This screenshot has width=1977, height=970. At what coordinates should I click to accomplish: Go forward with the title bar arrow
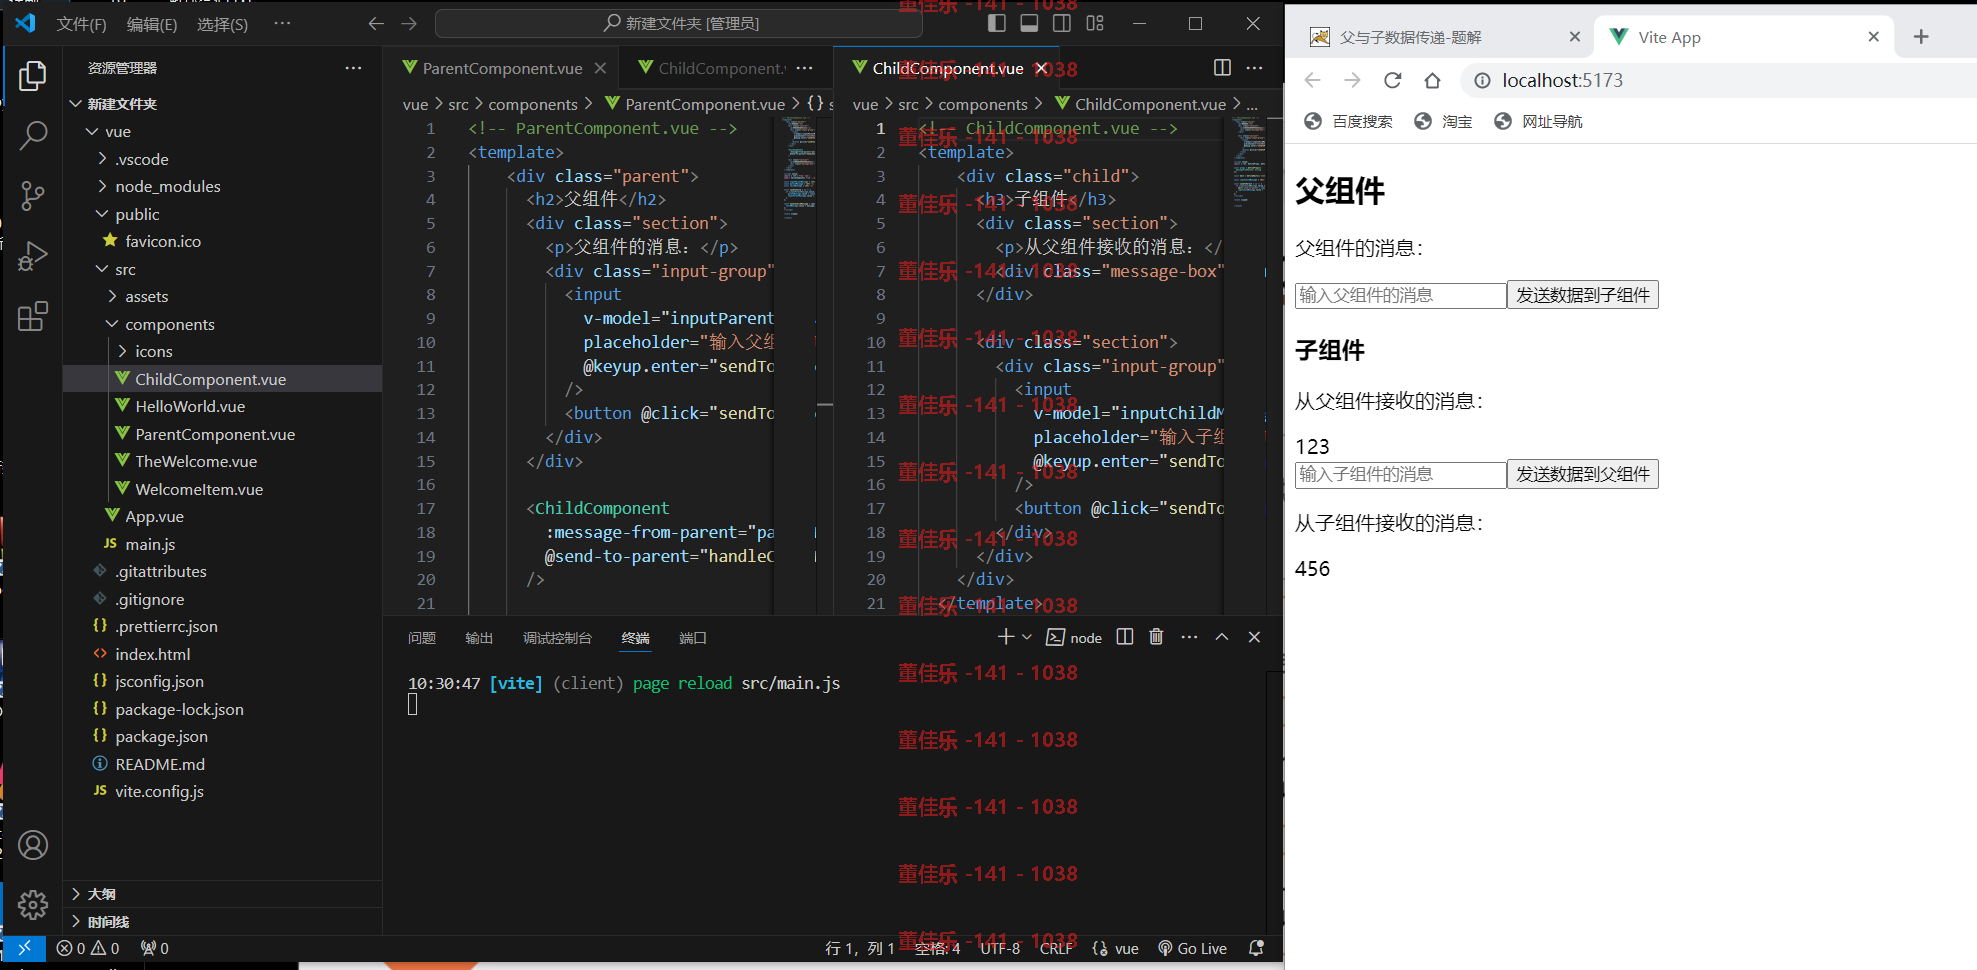pyautogui.click(x=409, y=24)
